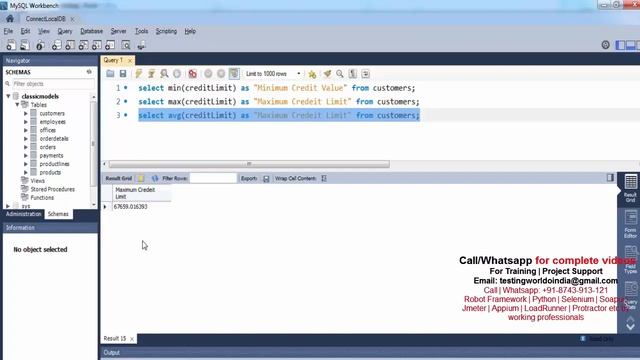Expand the payments table node
This screenshot has height=360, width=640.
click(x=26, y=156)
